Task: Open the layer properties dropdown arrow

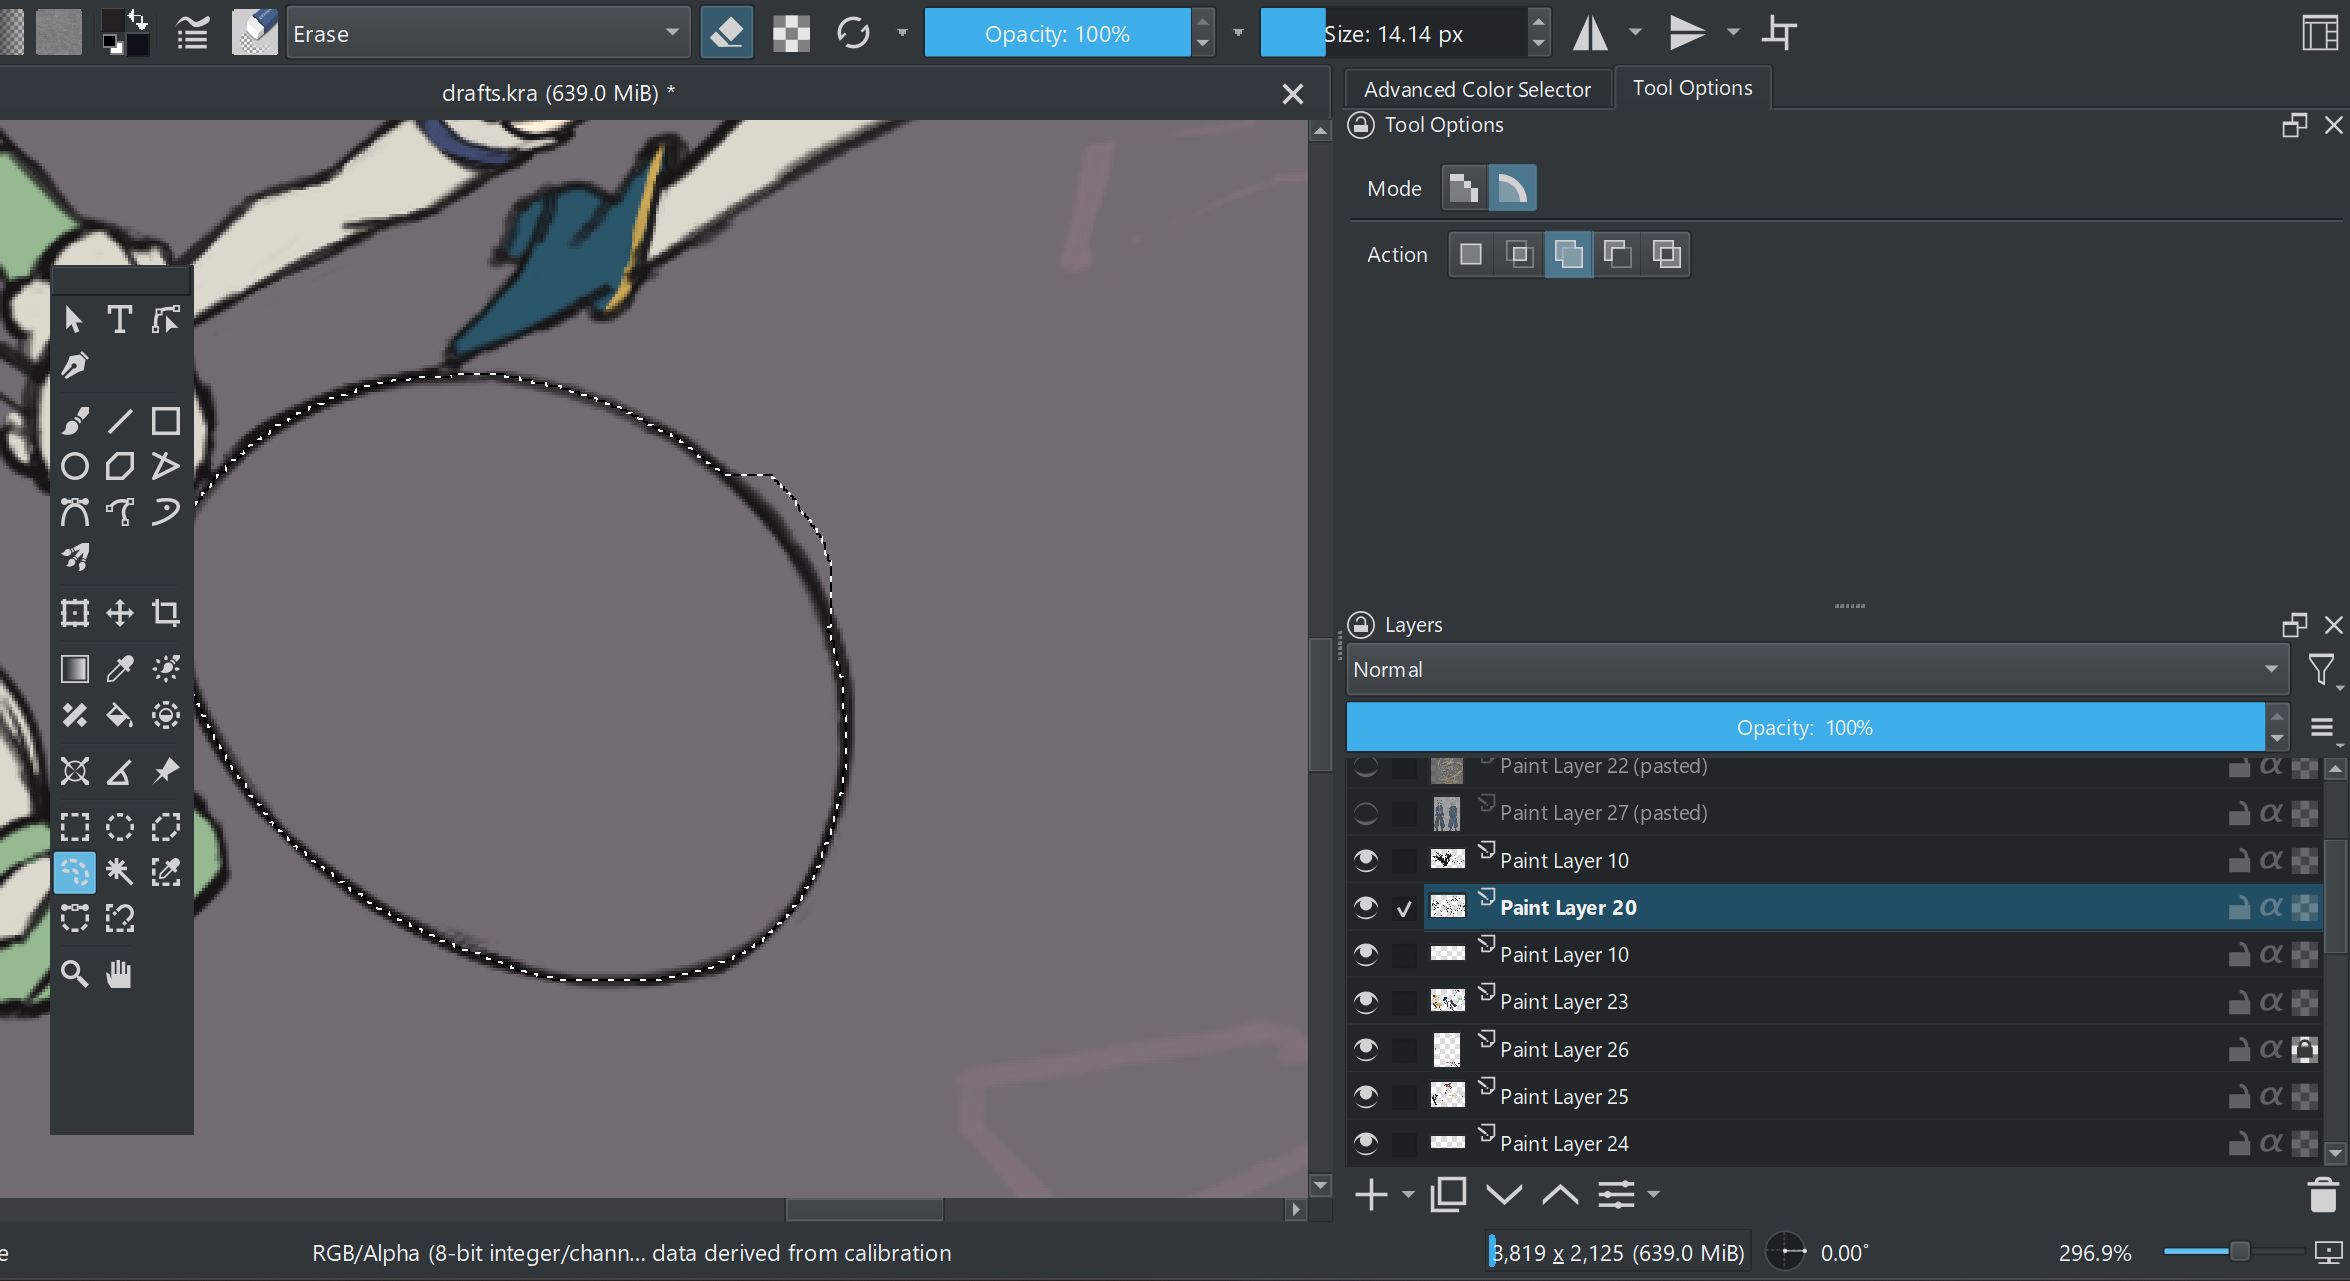Action: [1653, 1194]
